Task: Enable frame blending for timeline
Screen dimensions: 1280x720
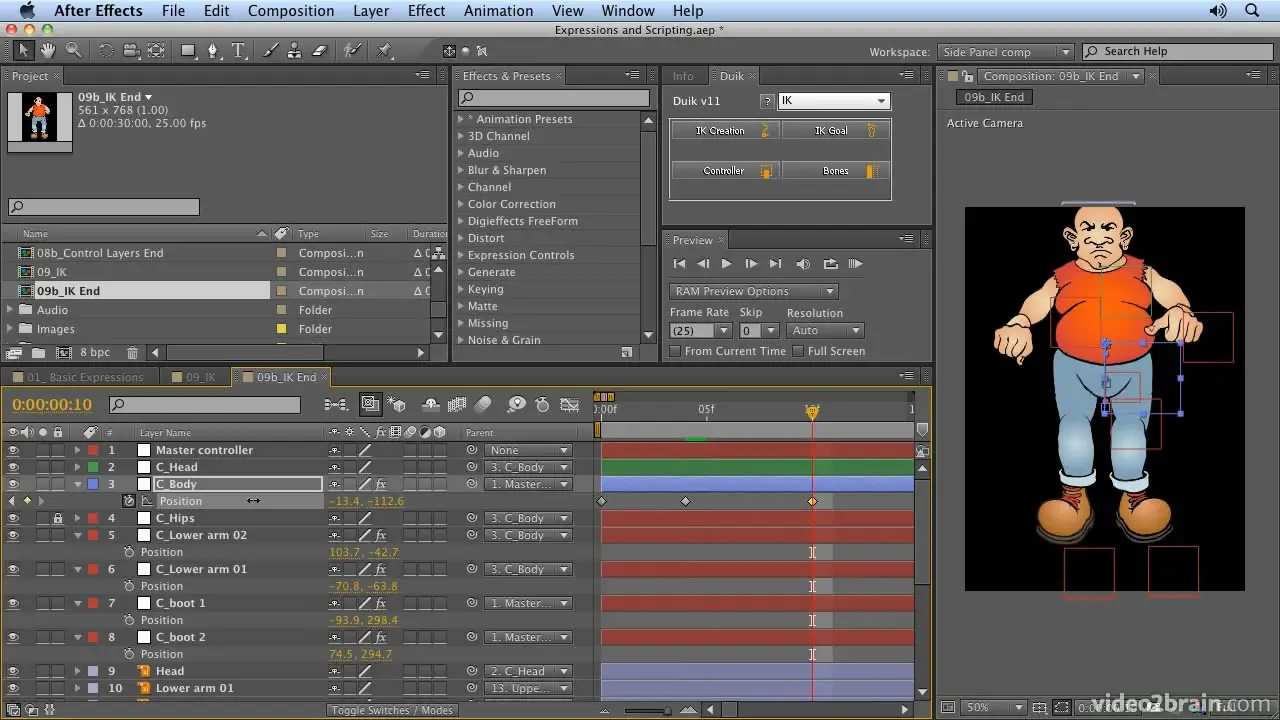Action: [x=457, y=405]
